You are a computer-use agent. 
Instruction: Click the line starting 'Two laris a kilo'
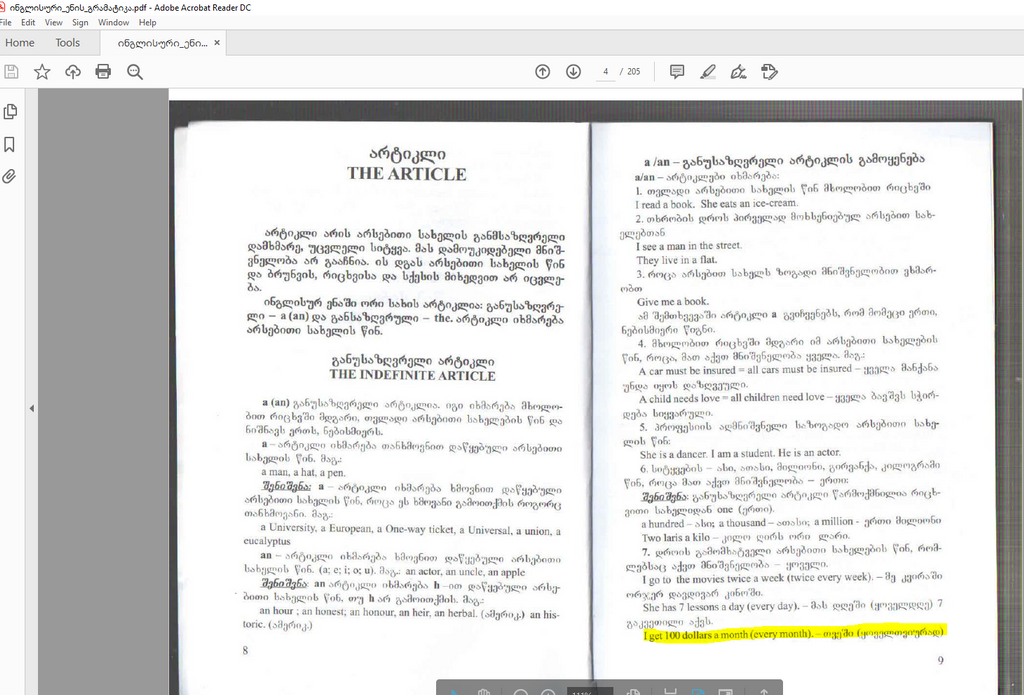click(746, 537)
